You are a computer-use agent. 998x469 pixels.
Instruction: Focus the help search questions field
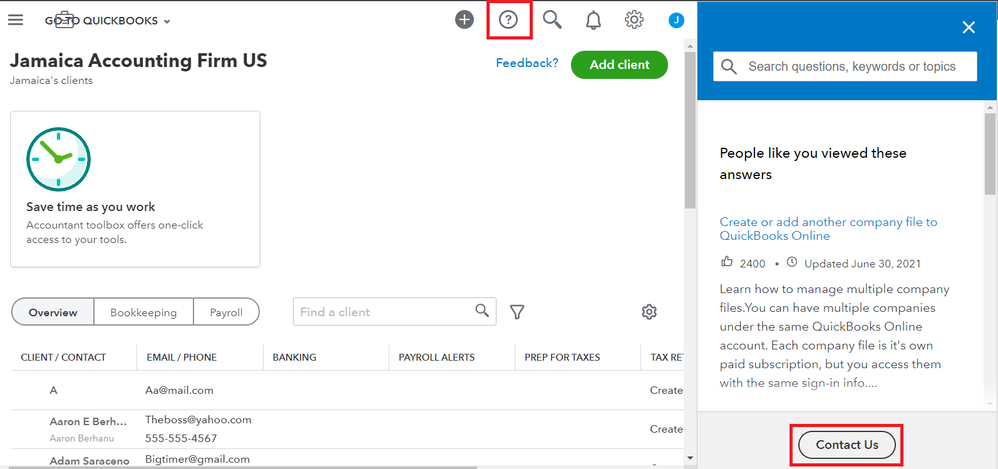845,67
